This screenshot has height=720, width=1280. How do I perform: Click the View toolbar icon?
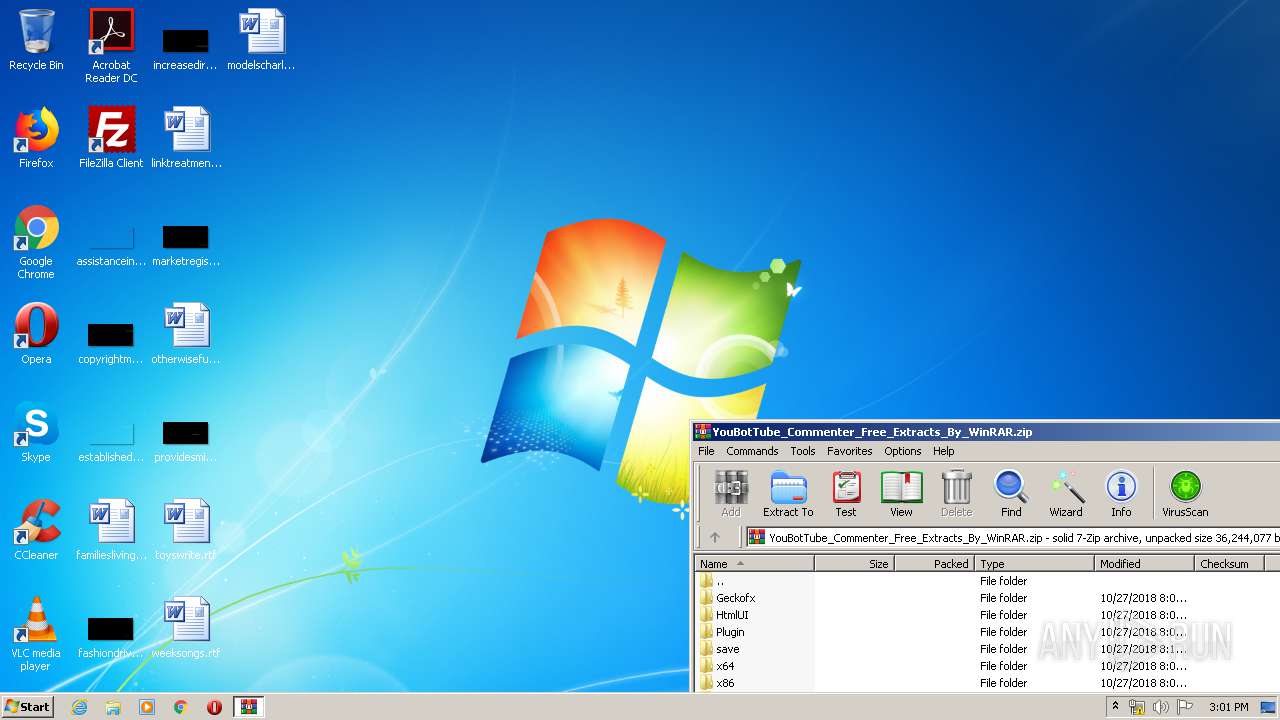point(901,495)
